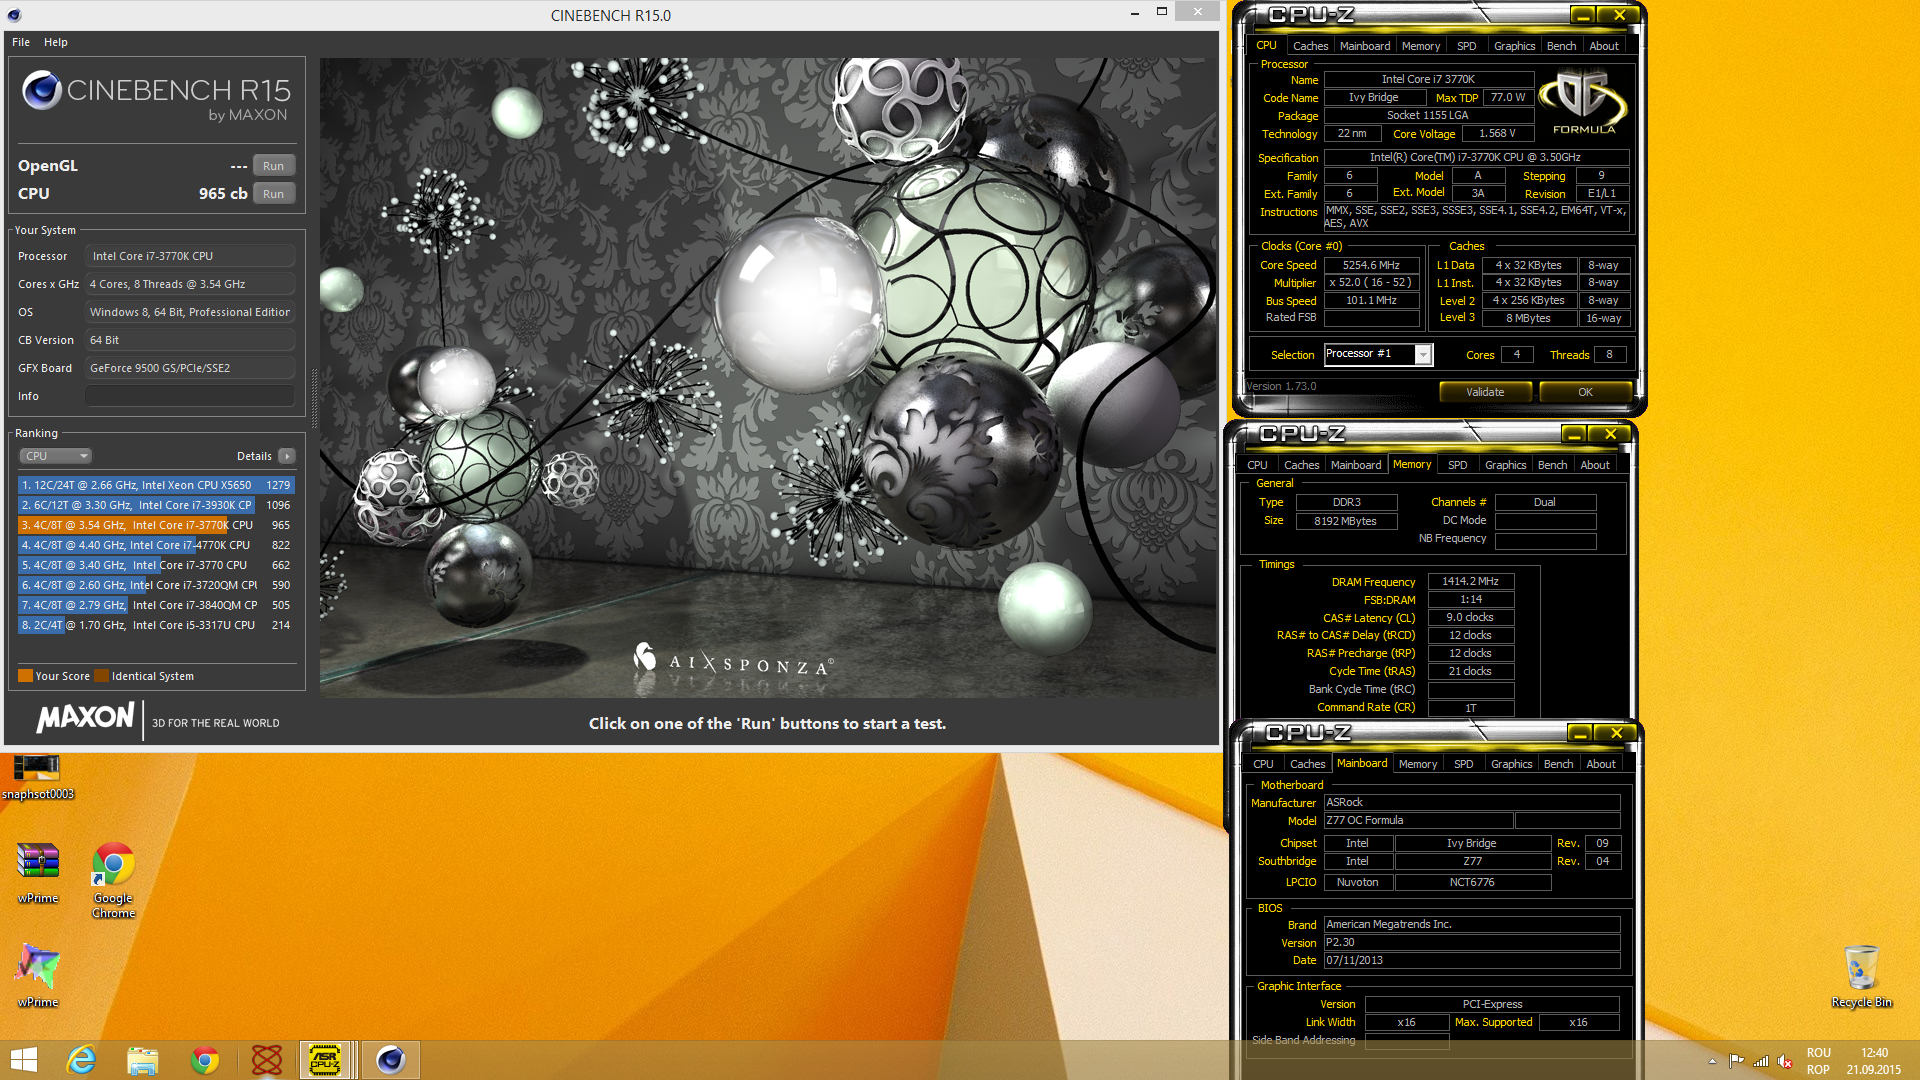This screenshot has height=1080, width=1920.
Task: Click OK in the top CPU-Z window
Action: tap(1585, 392)
